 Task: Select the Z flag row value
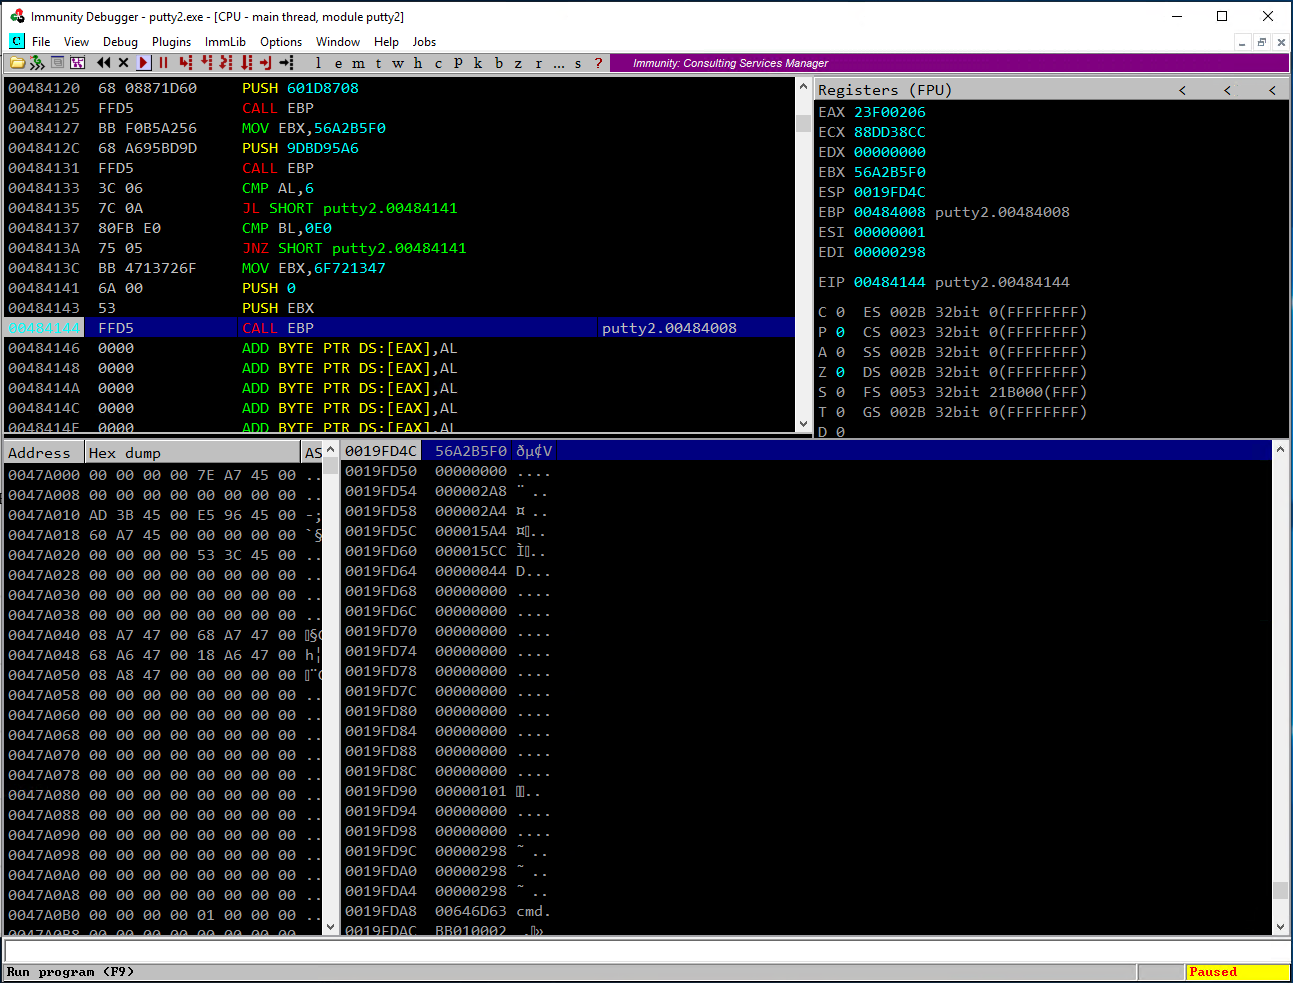point(840,372)
